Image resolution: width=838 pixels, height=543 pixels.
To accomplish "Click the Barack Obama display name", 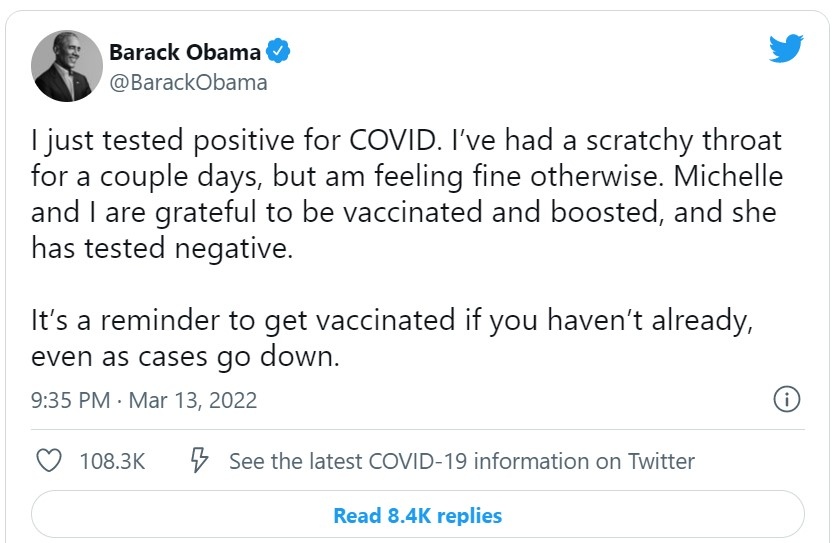I will click(x=185, y=51).
